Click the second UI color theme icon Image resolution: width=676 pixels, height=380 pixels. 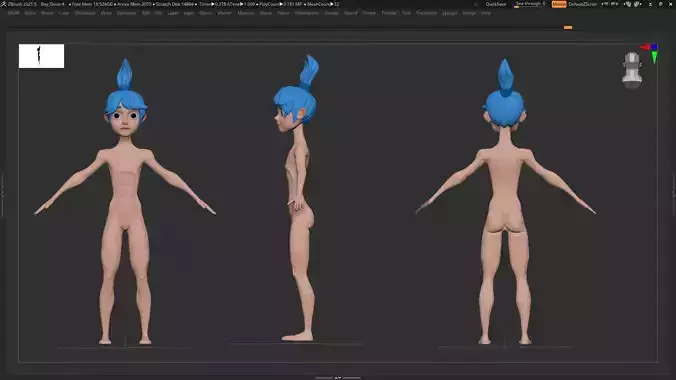638,4
